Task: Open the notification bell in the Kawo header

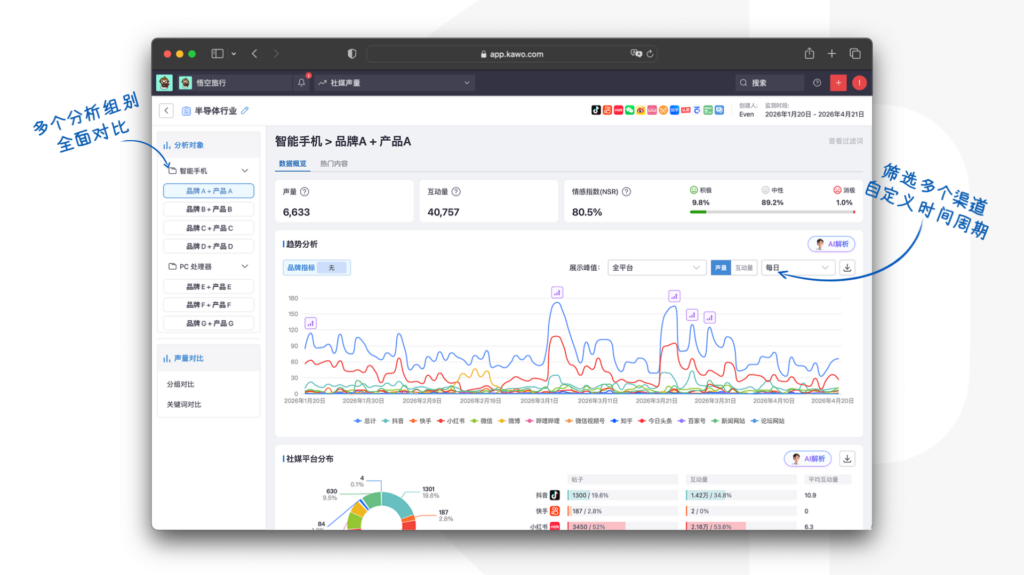Action: [301, 83]
